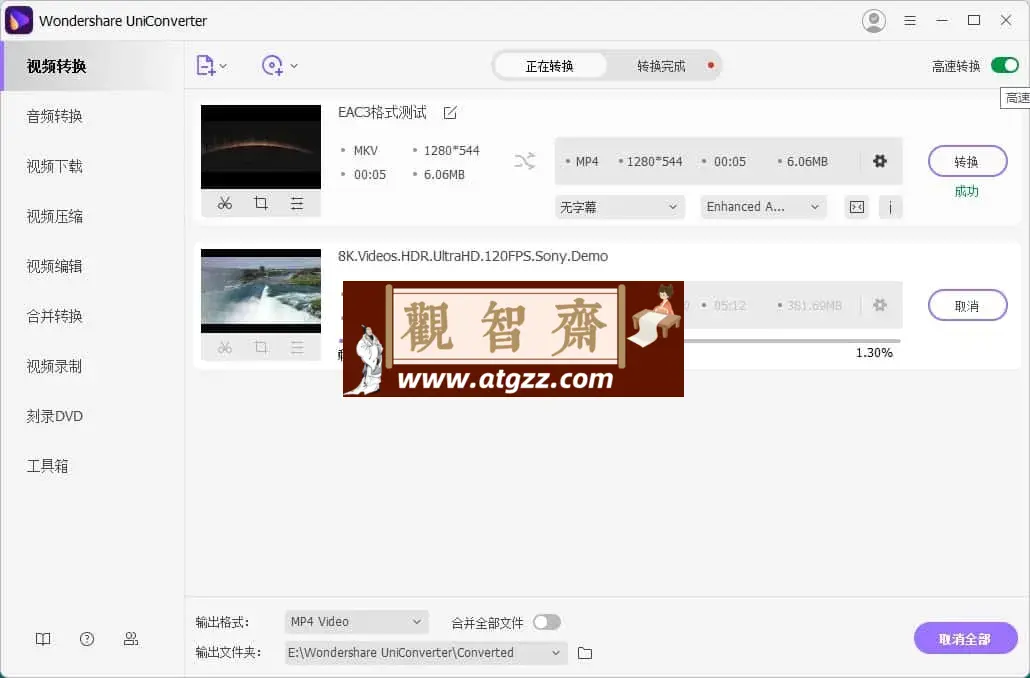Click the 8K Sony Demo video thumbnail

[x=261, y=290]
